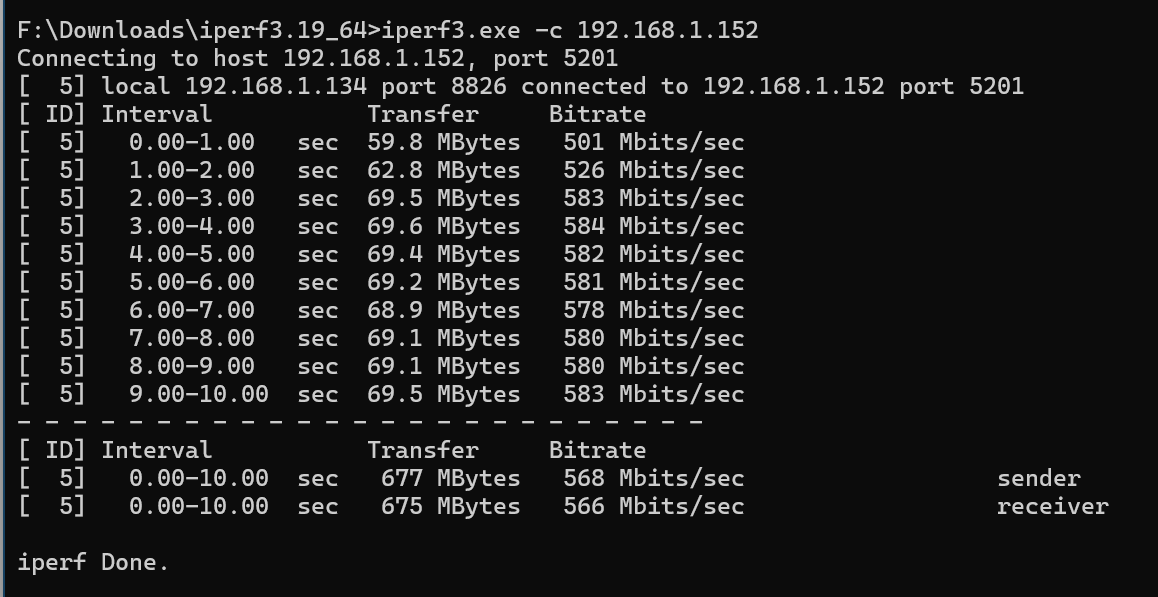1158x597 pixels.
Task: Click the 501 Mbits/sec bitrate value
Action: [654, 143]
